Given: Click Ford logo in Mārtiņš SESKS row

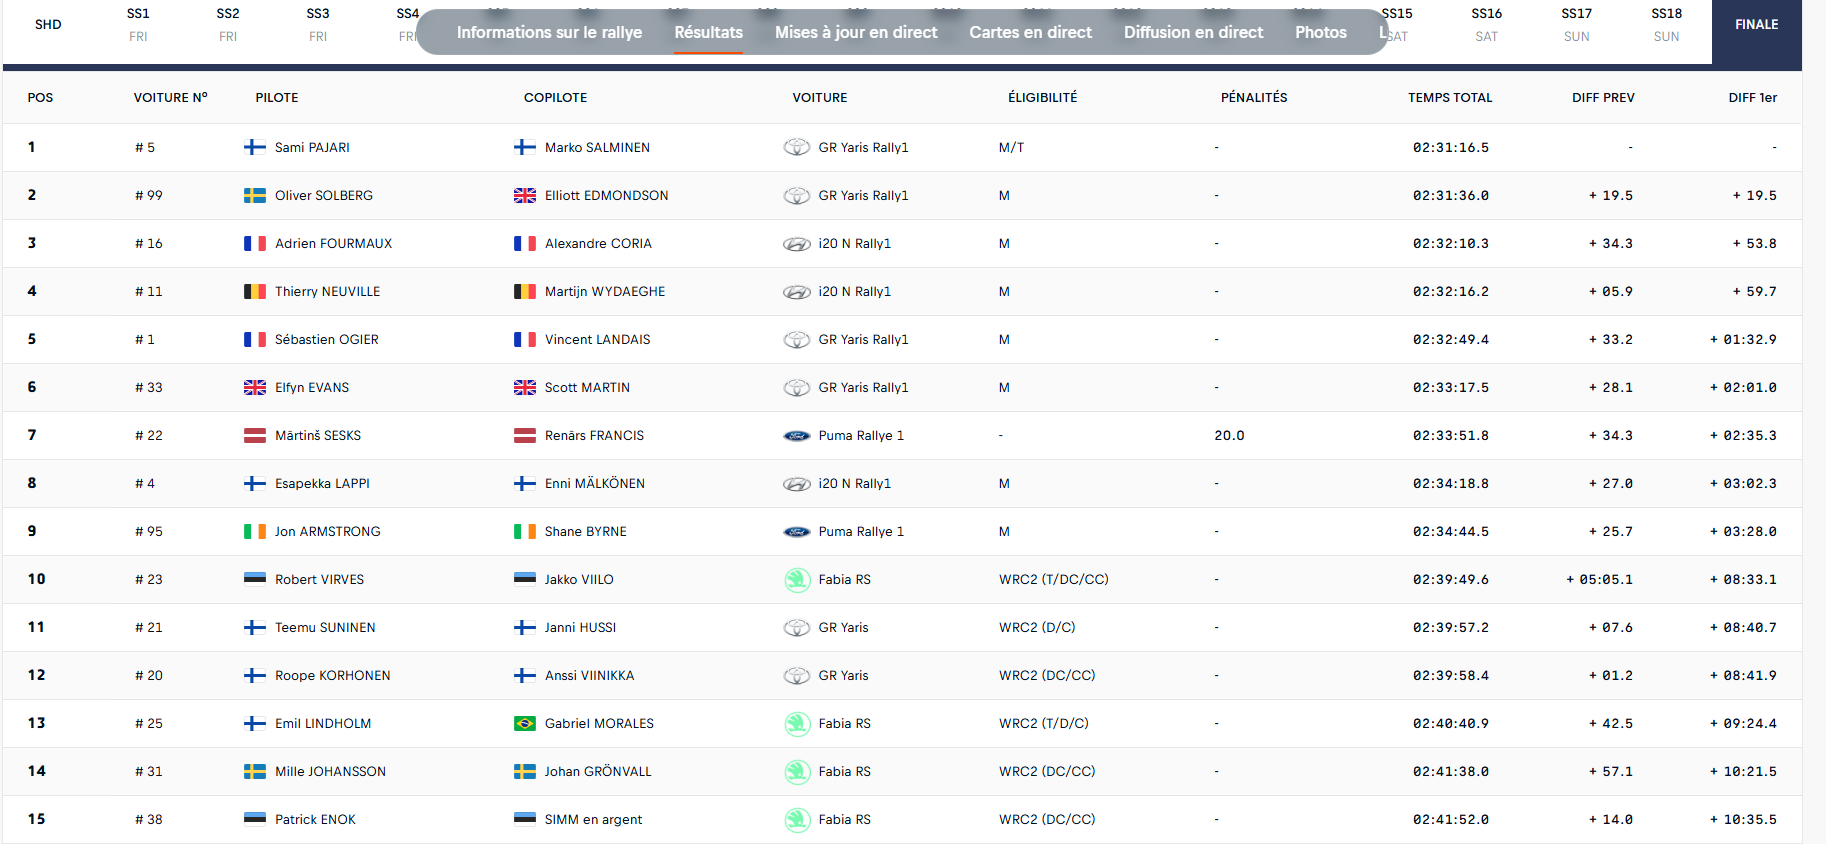Looking at the screenshot, I should 797,435.
